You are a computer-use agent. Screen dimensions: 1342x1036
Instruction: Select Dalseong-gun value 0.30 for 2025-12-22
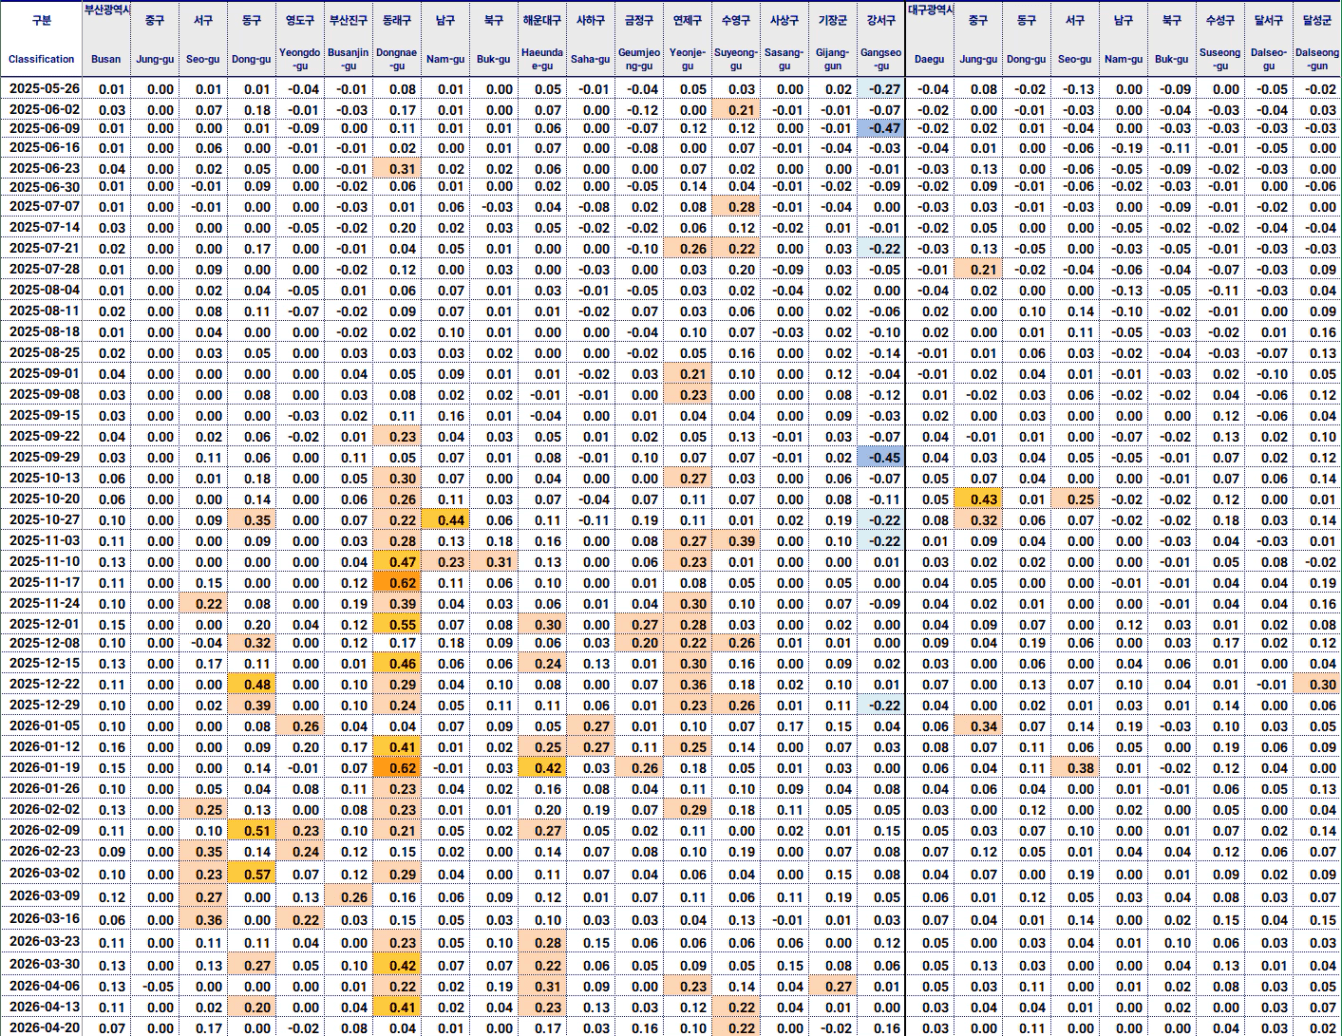click(x=1318, y=685)
